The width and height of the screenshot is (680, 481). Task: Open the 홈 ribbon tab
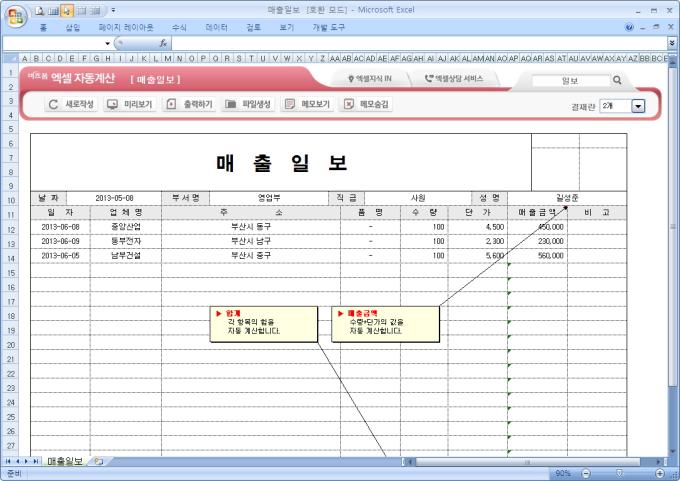[x=43, y=27]
